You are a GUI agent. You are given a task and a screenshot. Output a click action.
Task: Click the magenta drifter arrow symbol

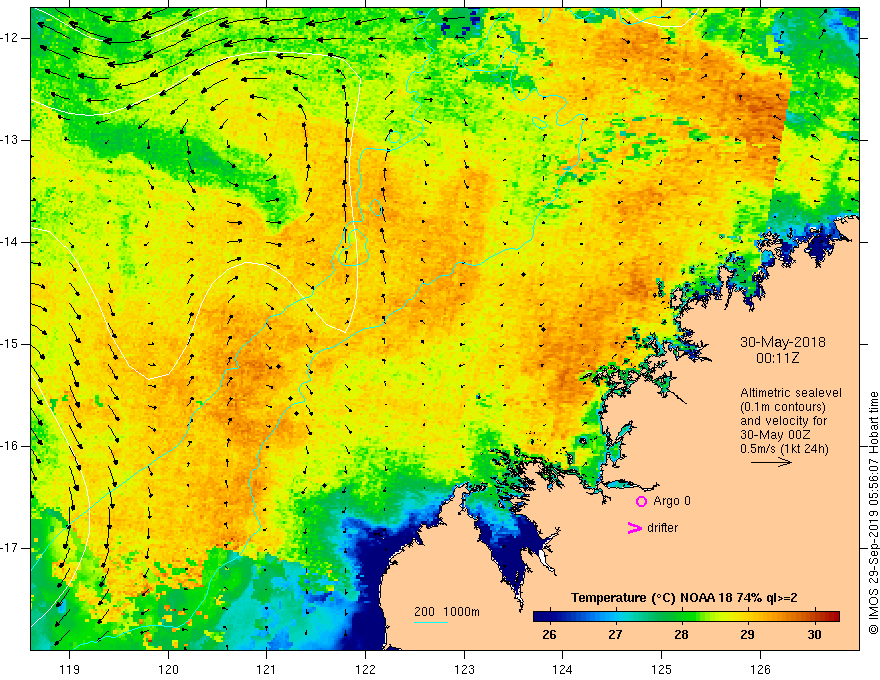tap(634, 528)
